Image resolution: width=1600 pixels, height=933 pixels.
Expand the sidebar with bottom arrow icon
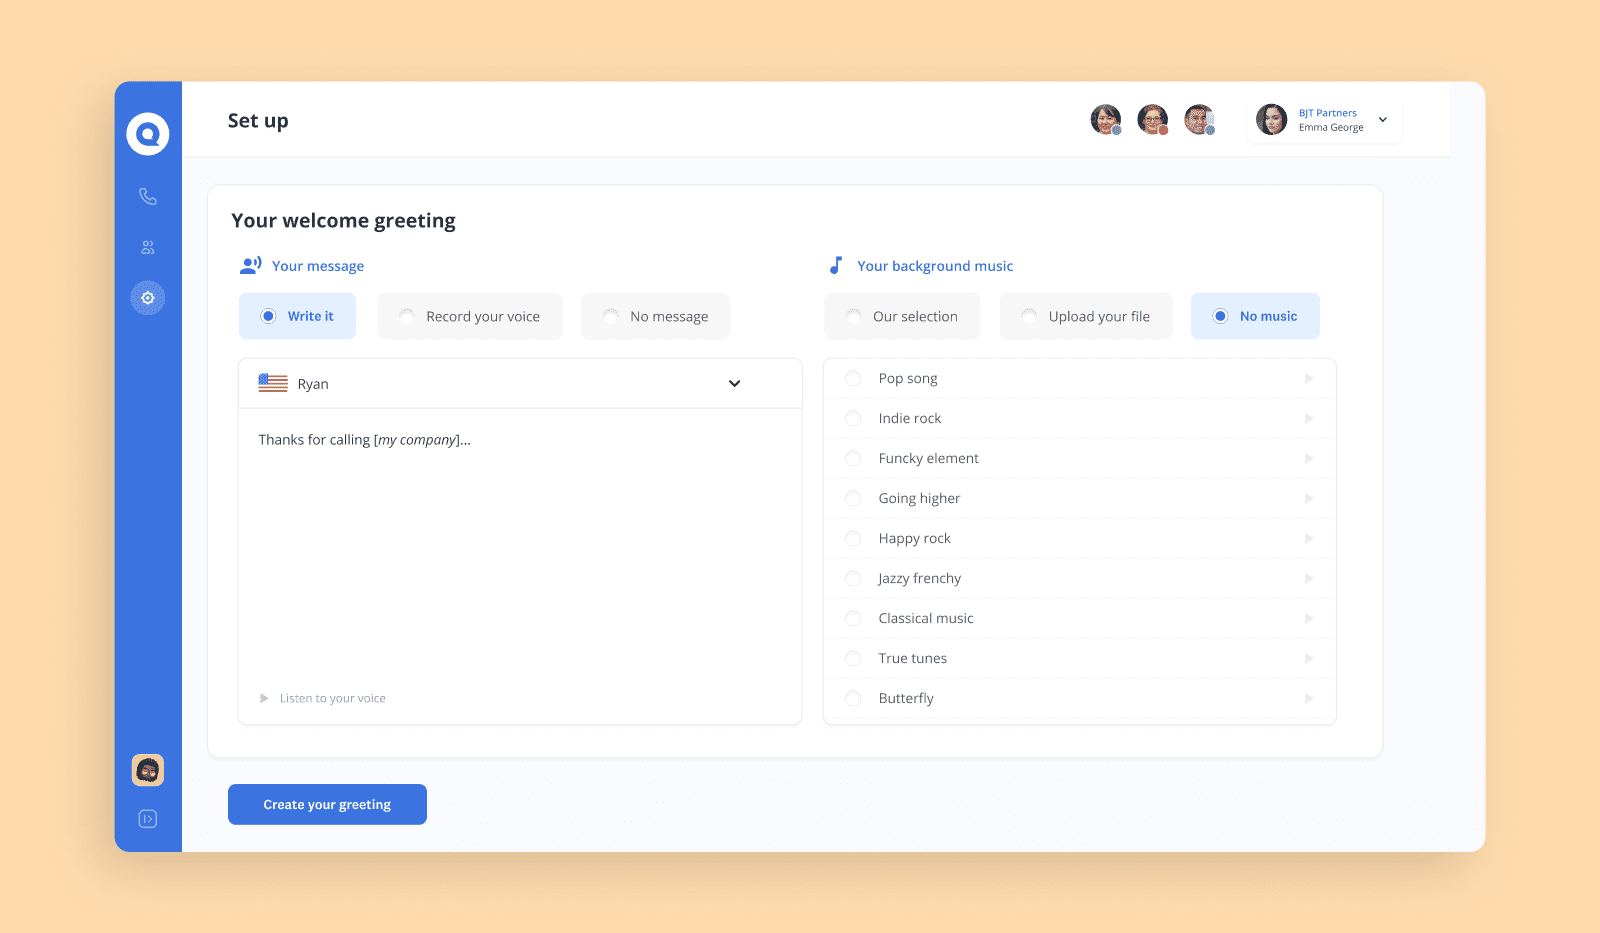click(x=148, y=819)
